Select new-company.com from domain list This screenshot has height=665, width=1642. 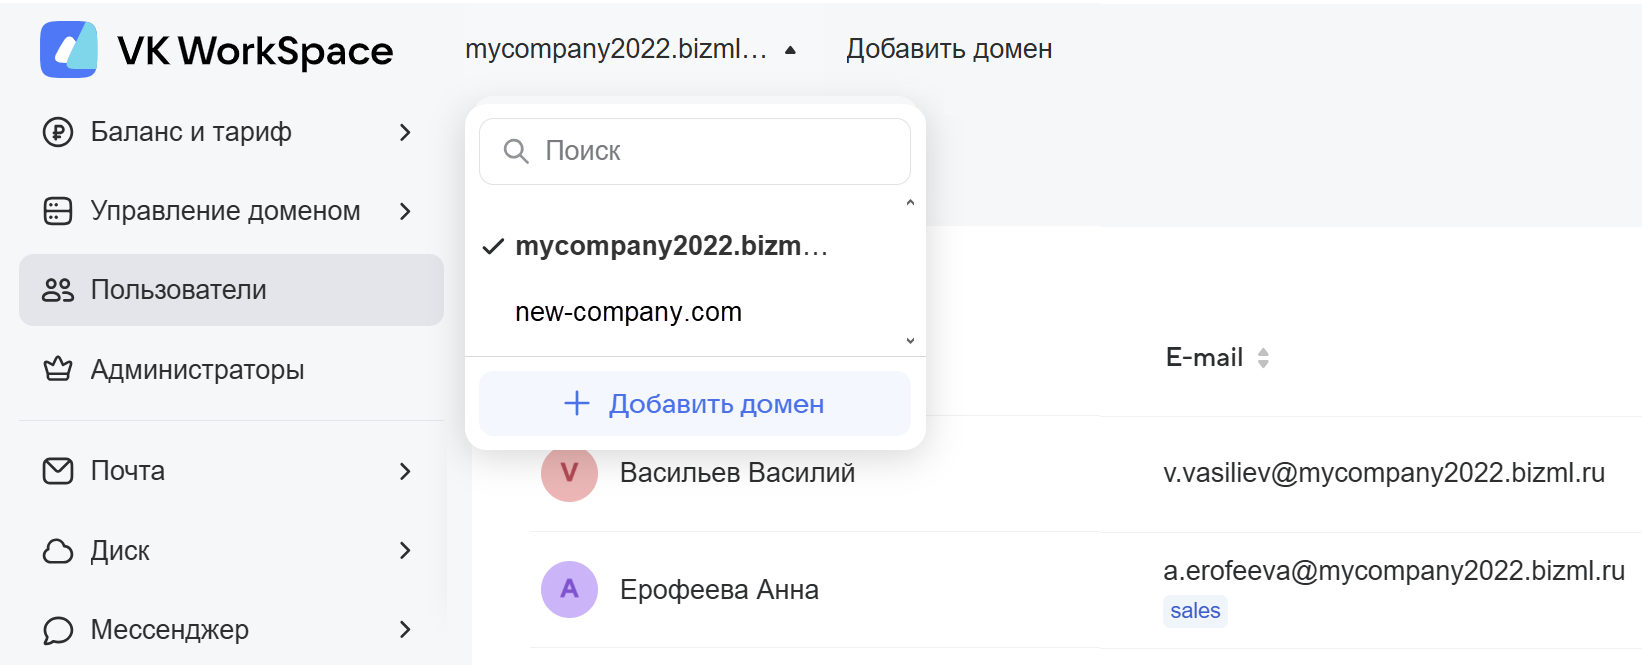coord(628,312)
